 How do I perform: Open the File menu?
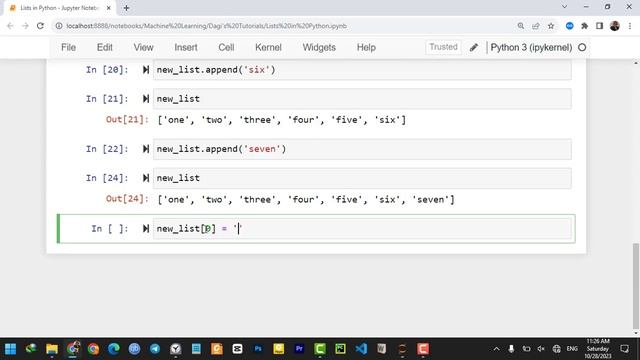coord(68,47)
